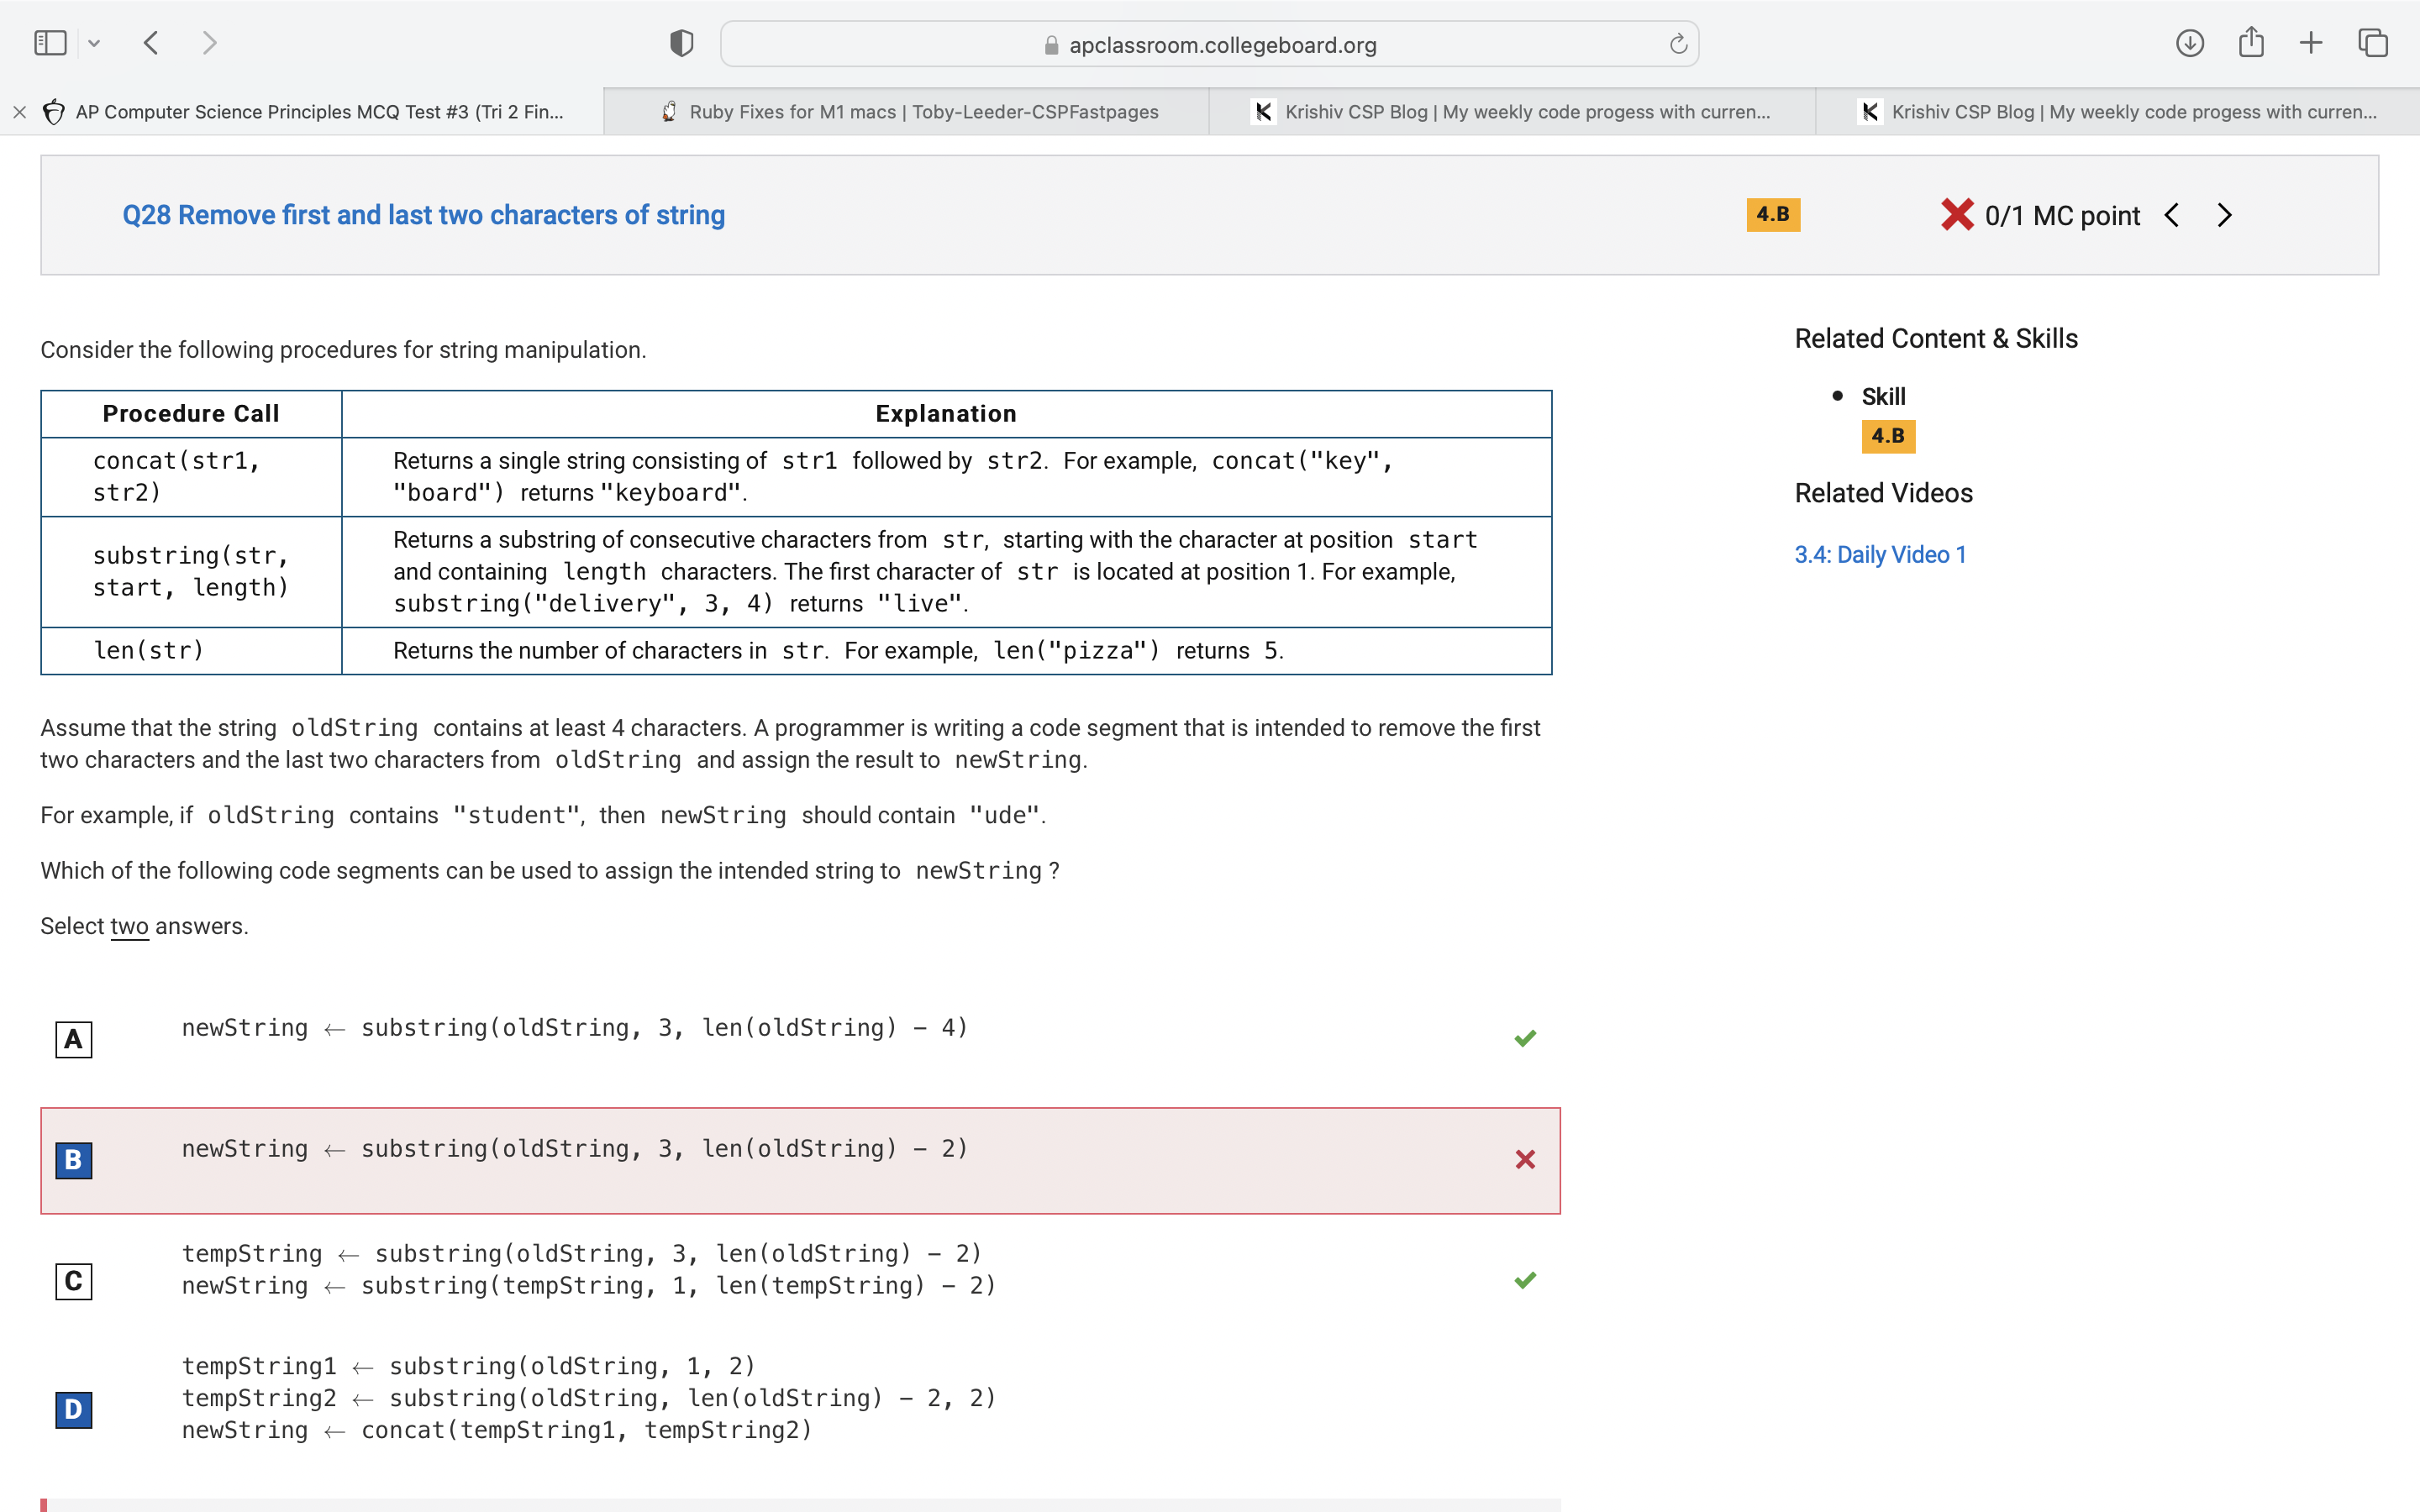Click the concat(str1, str2) table cell
This screenshot has width=2420, height=1512.
click(191, 477)
